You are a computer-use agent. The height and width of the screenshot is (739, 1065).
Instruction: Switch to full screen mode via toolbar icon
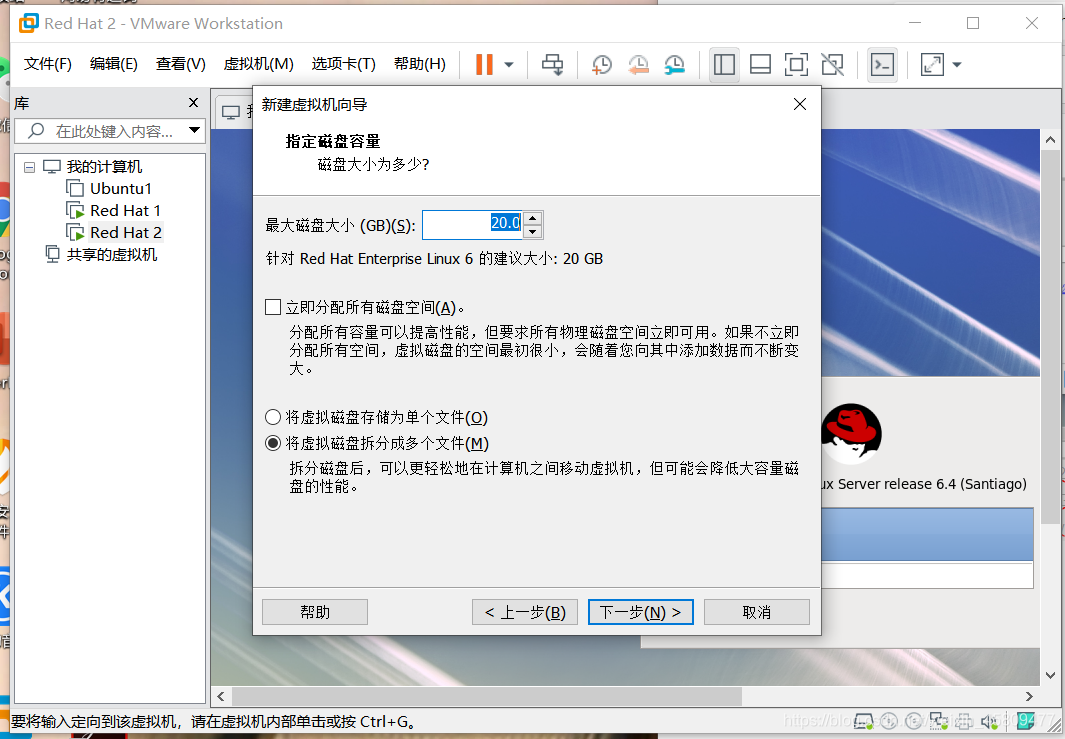[796, 65]
